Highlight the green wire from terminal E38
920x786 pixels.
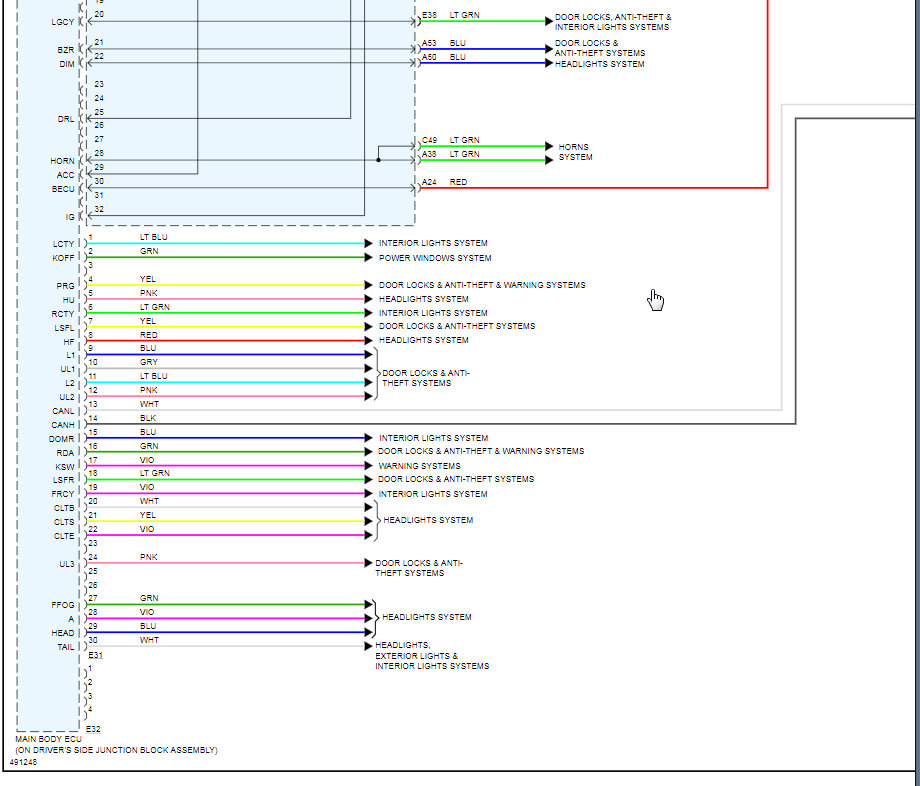(x=483, y=21)
